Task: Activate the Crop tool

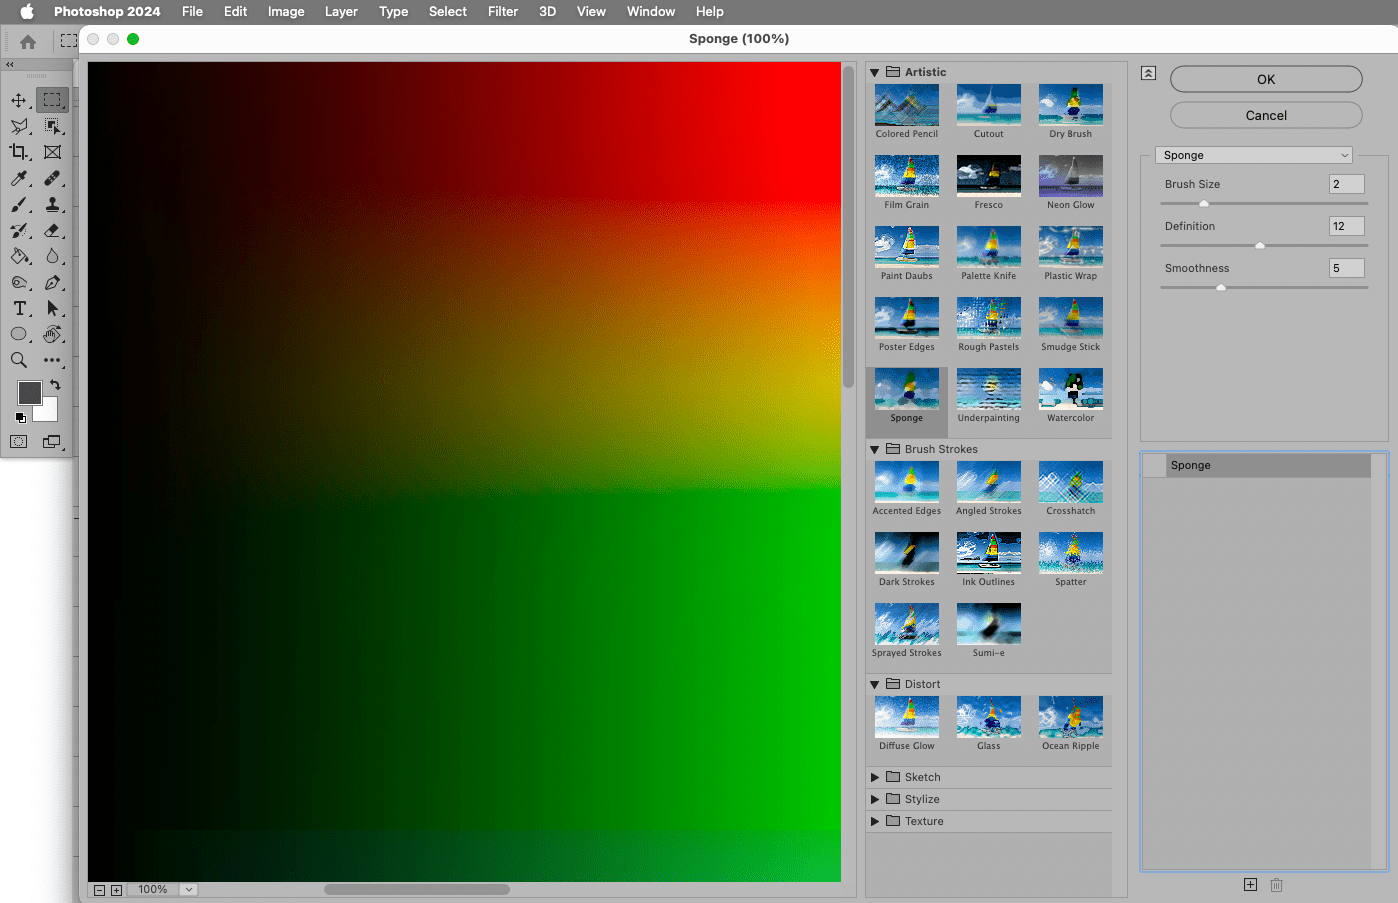Action: pos(18,152)
